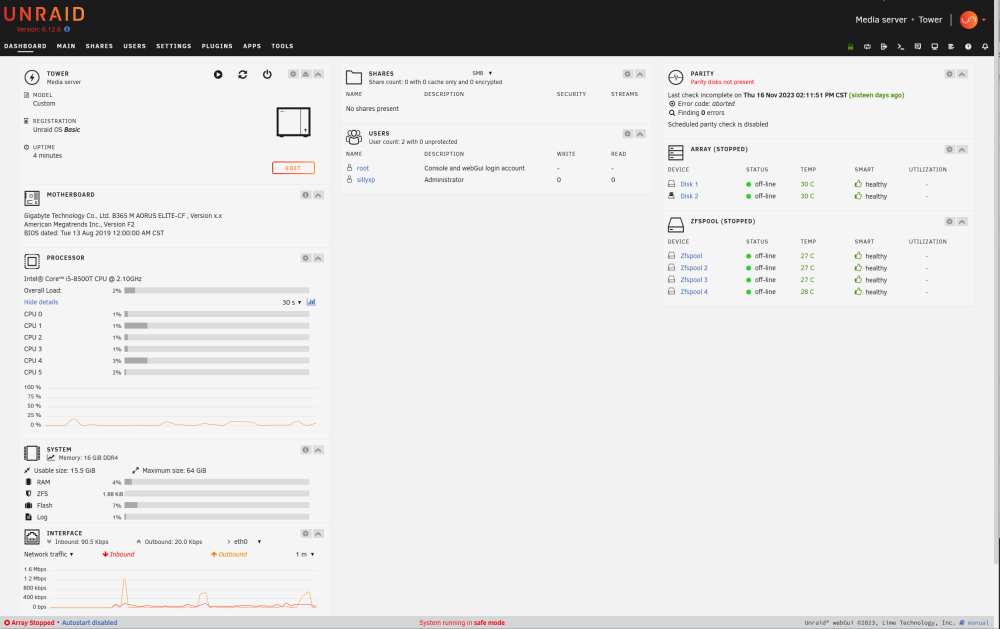Click the eject icon in the Tower panel
Viewport: 1000px width, 629px height.
tap(305, 74)
